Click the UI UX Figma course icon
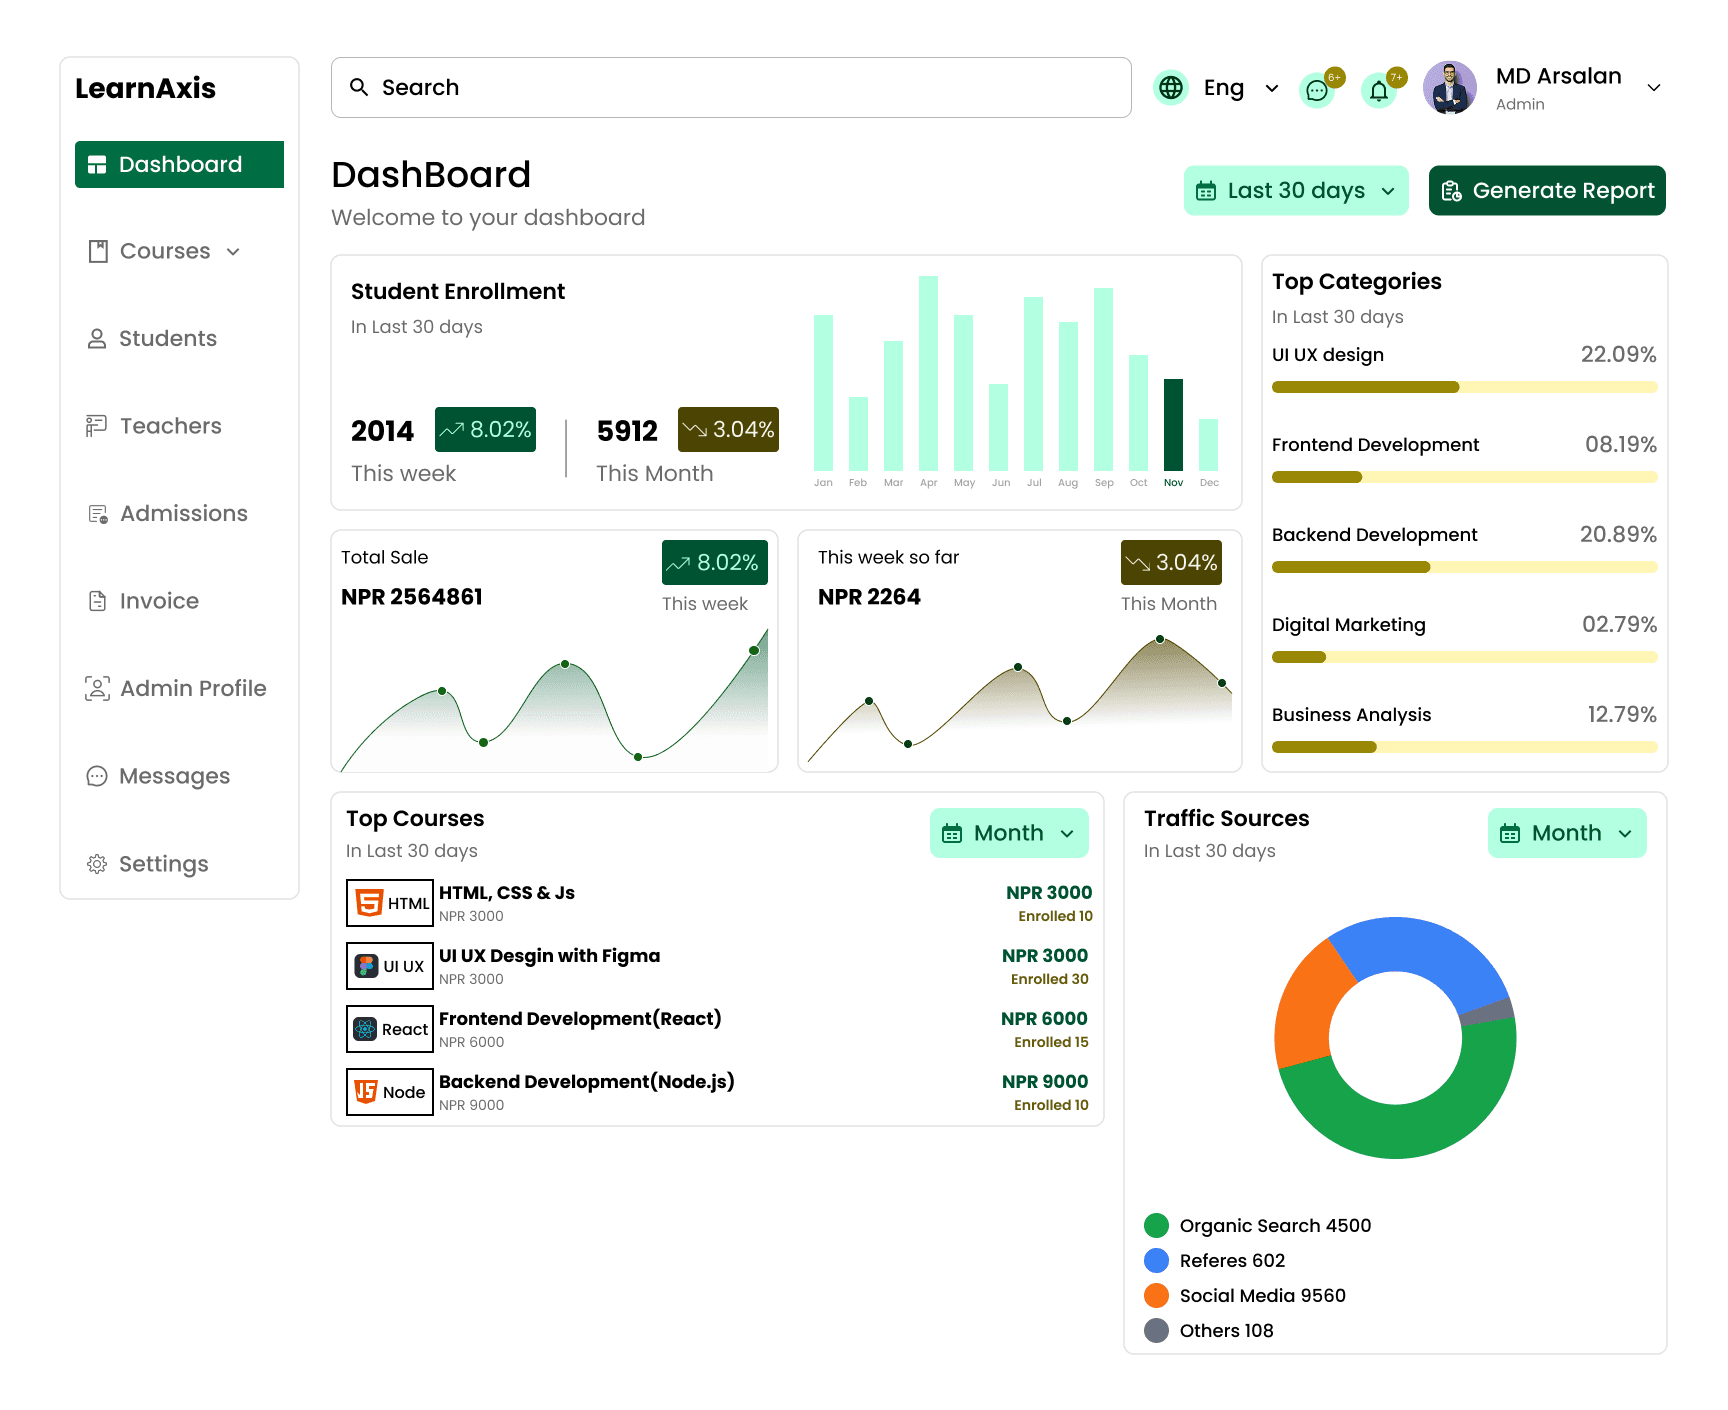Screen dimensions: 1728x1410 [x=390, y=966]
